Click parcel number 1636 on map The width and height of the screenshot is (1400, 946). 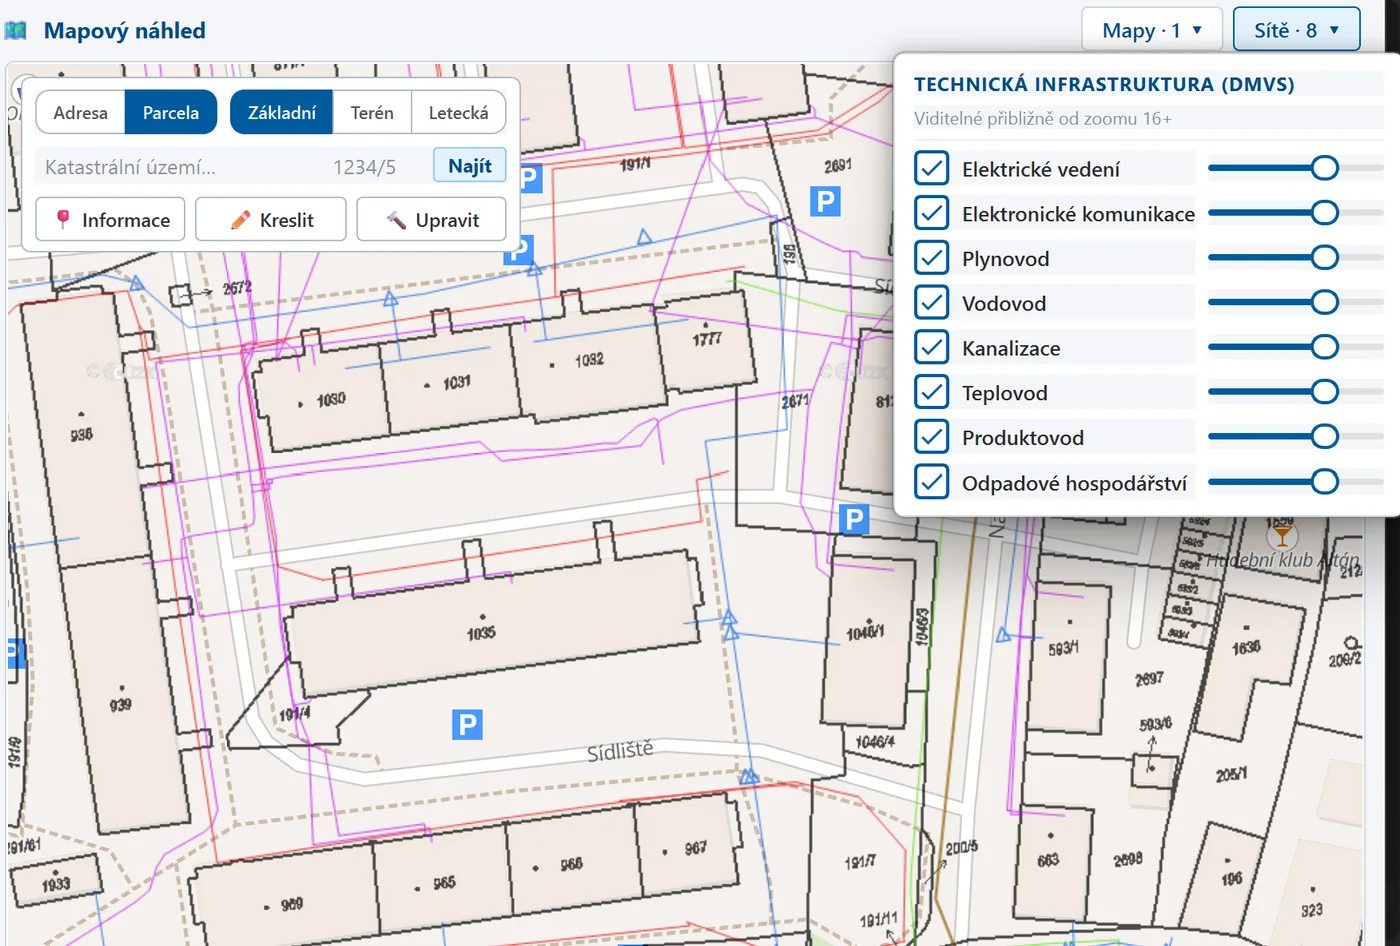point(1246,648)
